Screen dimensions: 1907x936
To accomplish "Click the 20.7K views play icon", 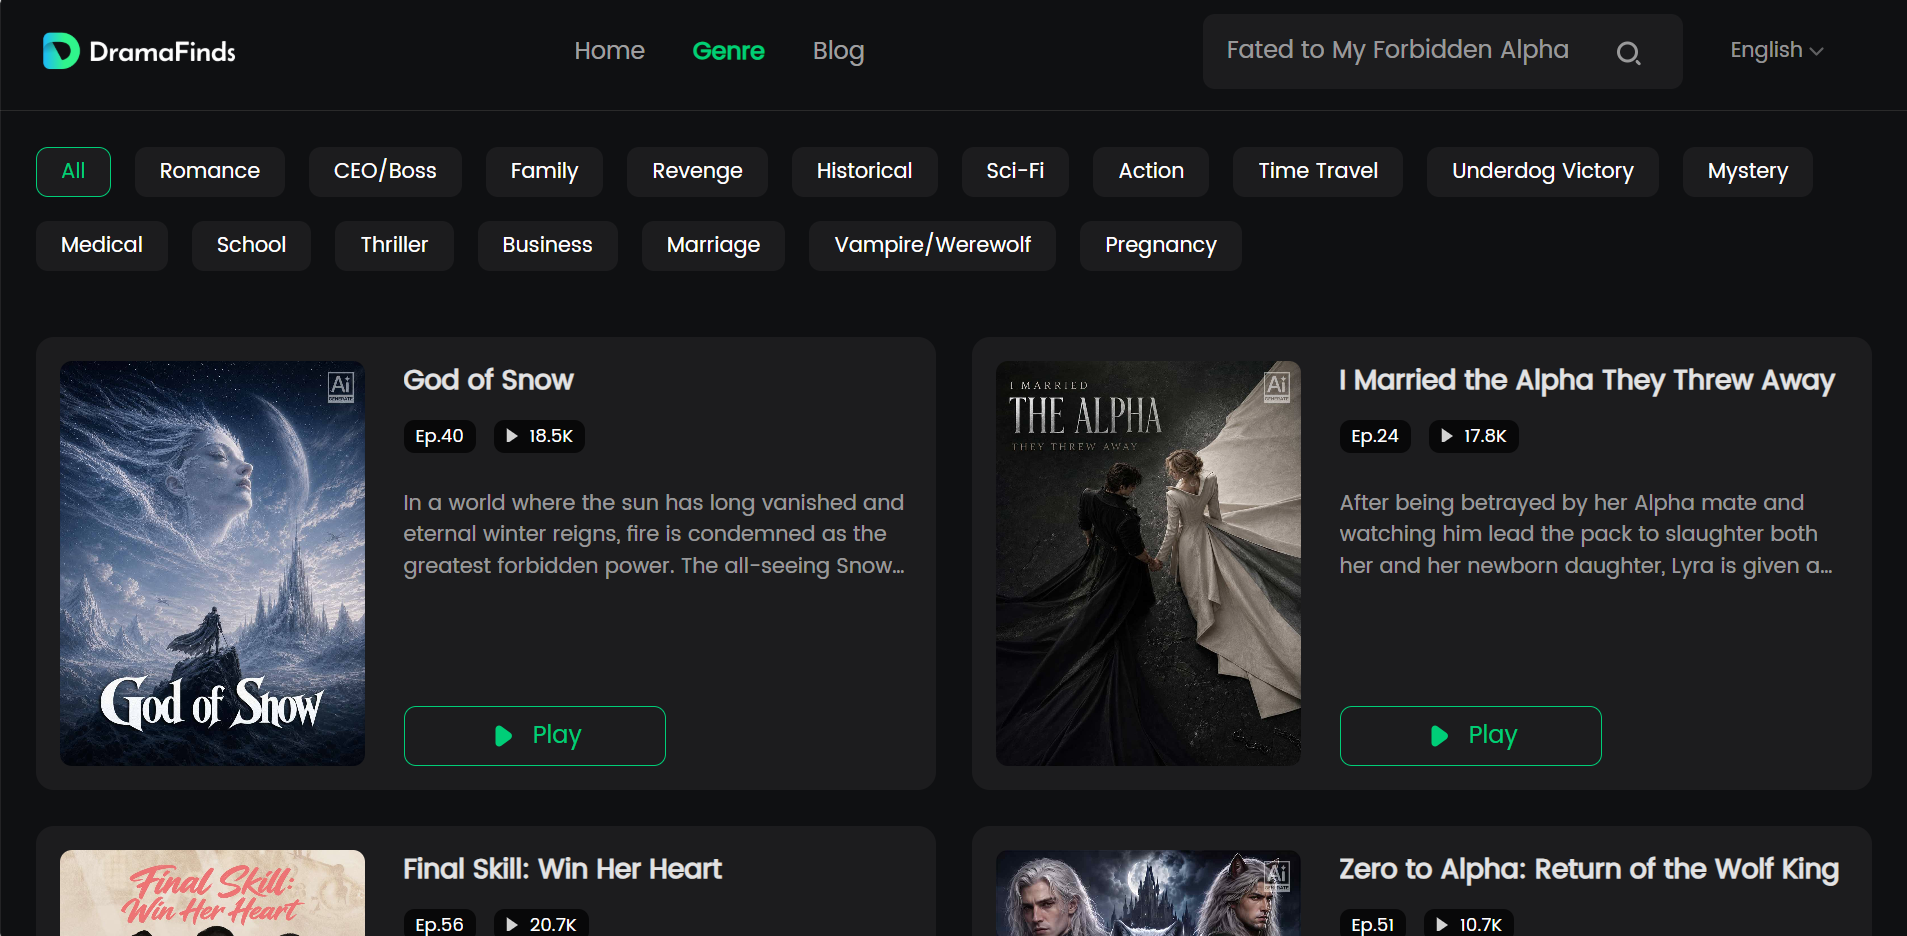I will [x=512, y=925].
